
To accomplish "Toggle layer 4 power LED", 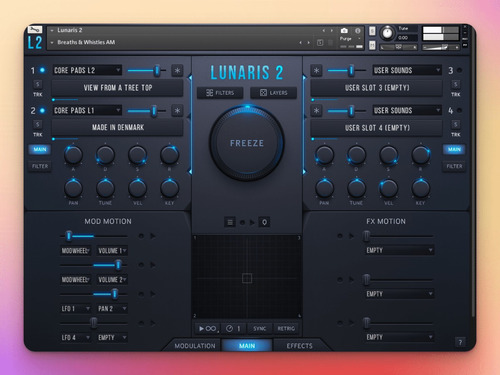I will pyautogui.click(x=459, y=110).
